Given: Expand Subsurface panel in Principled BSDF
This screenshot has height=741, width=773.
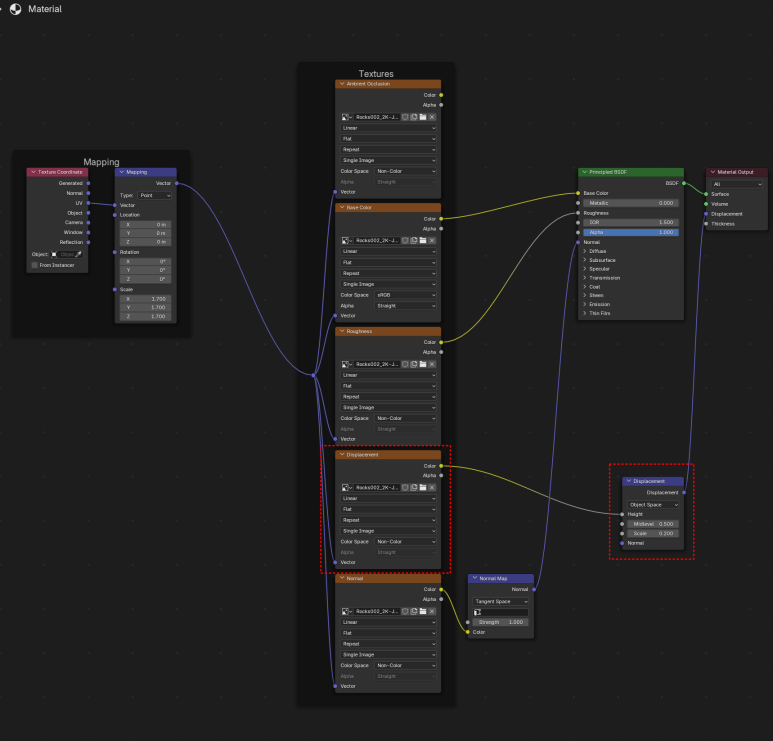Looking at the screenshot, I should coord(585,260).
